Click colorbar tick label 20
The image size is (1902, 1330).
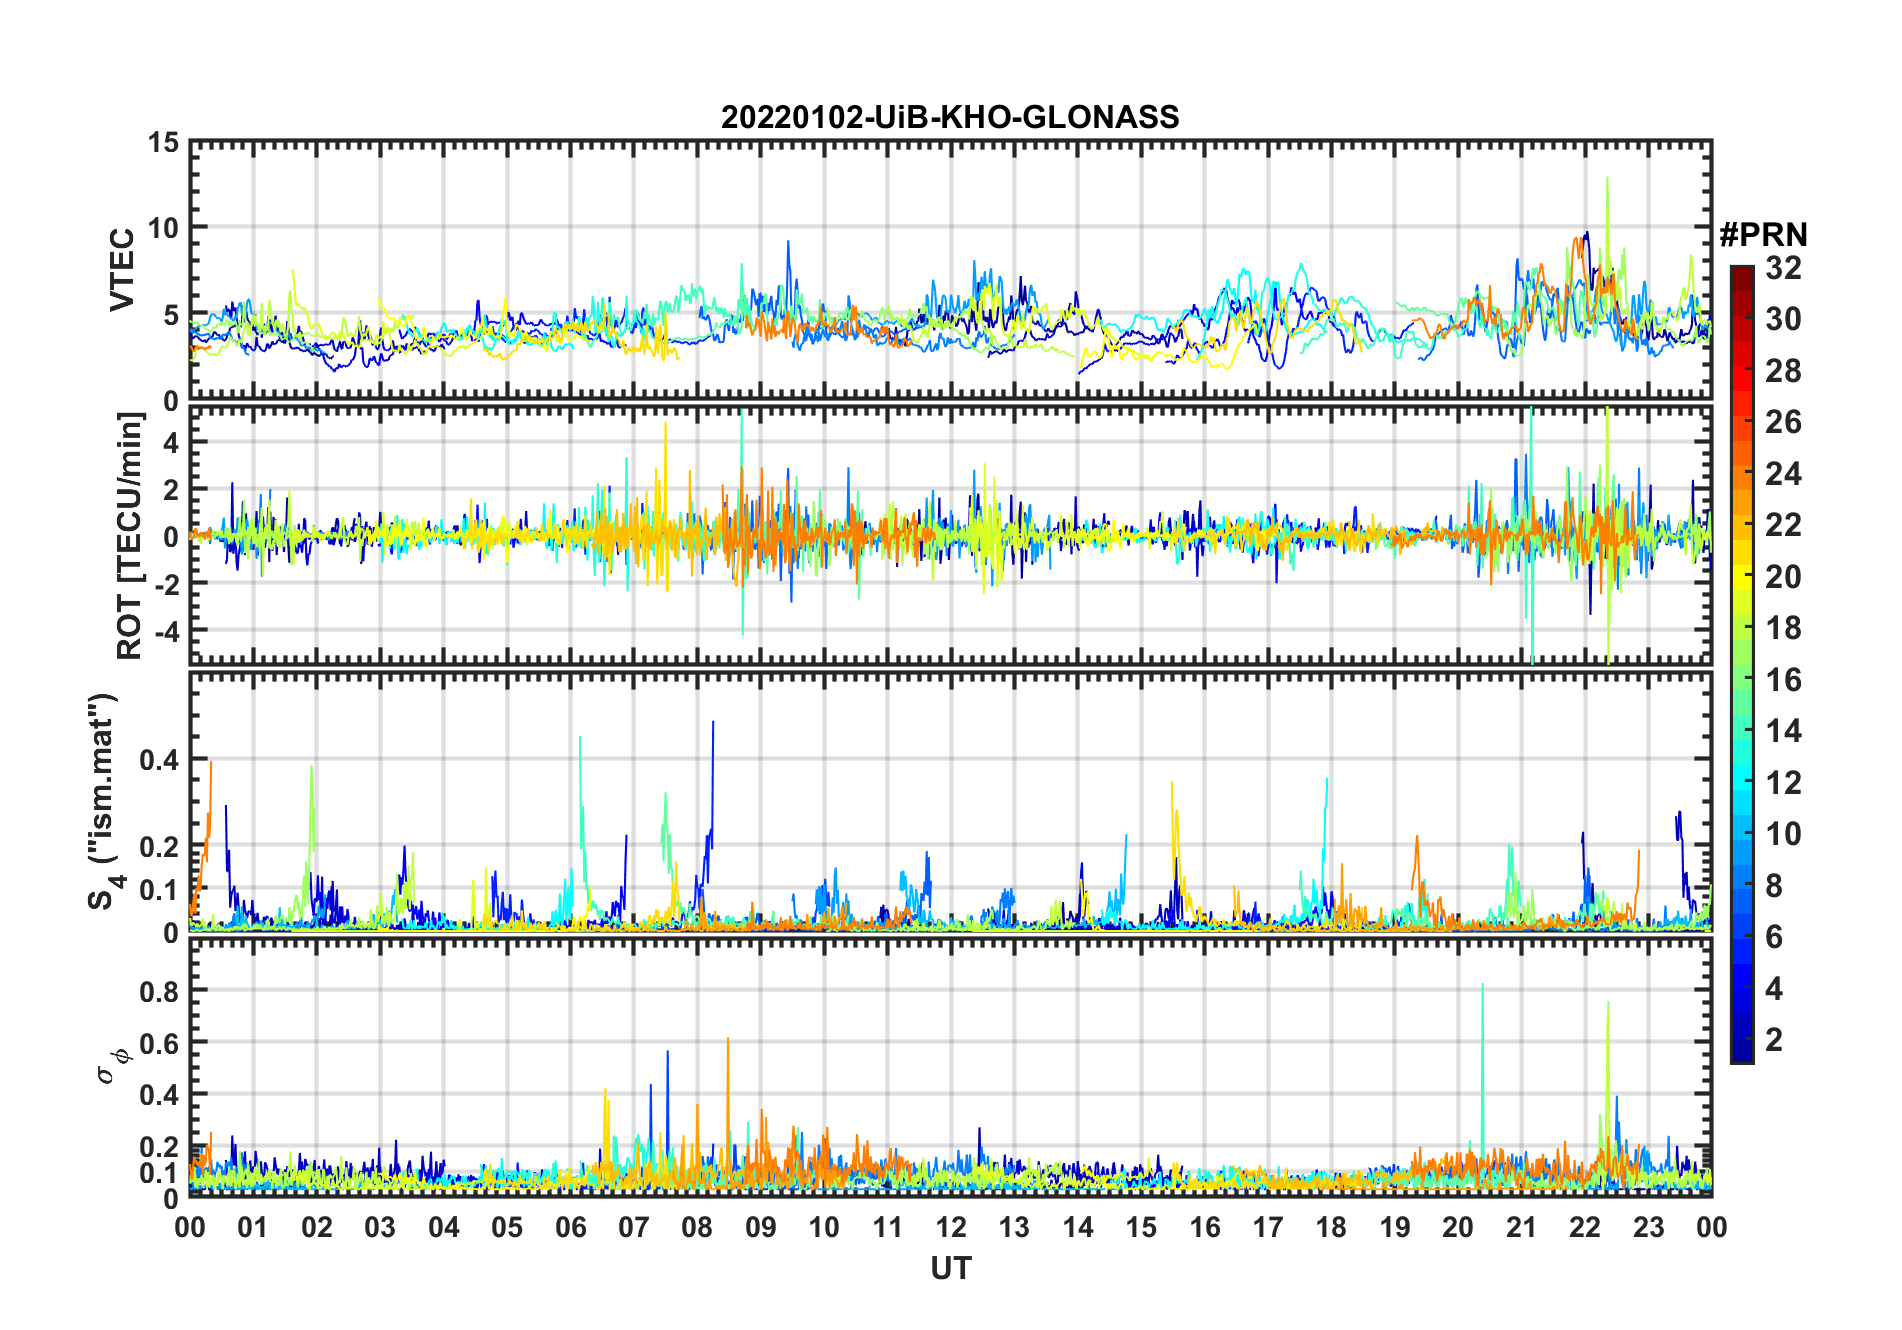(x=1783, y=577)
